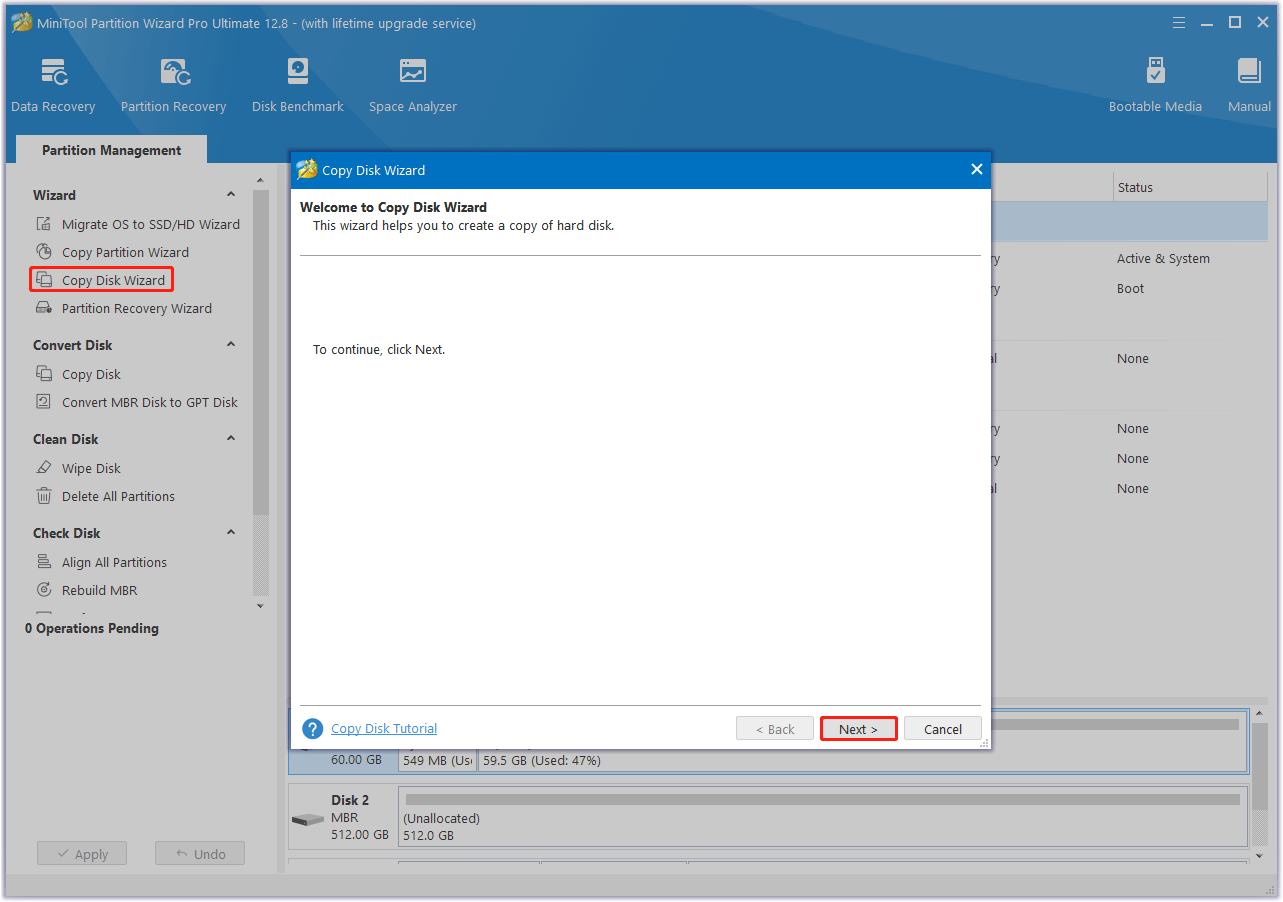
Task: Open the Space Analyzer tool
Action: [x=413, y=86]
